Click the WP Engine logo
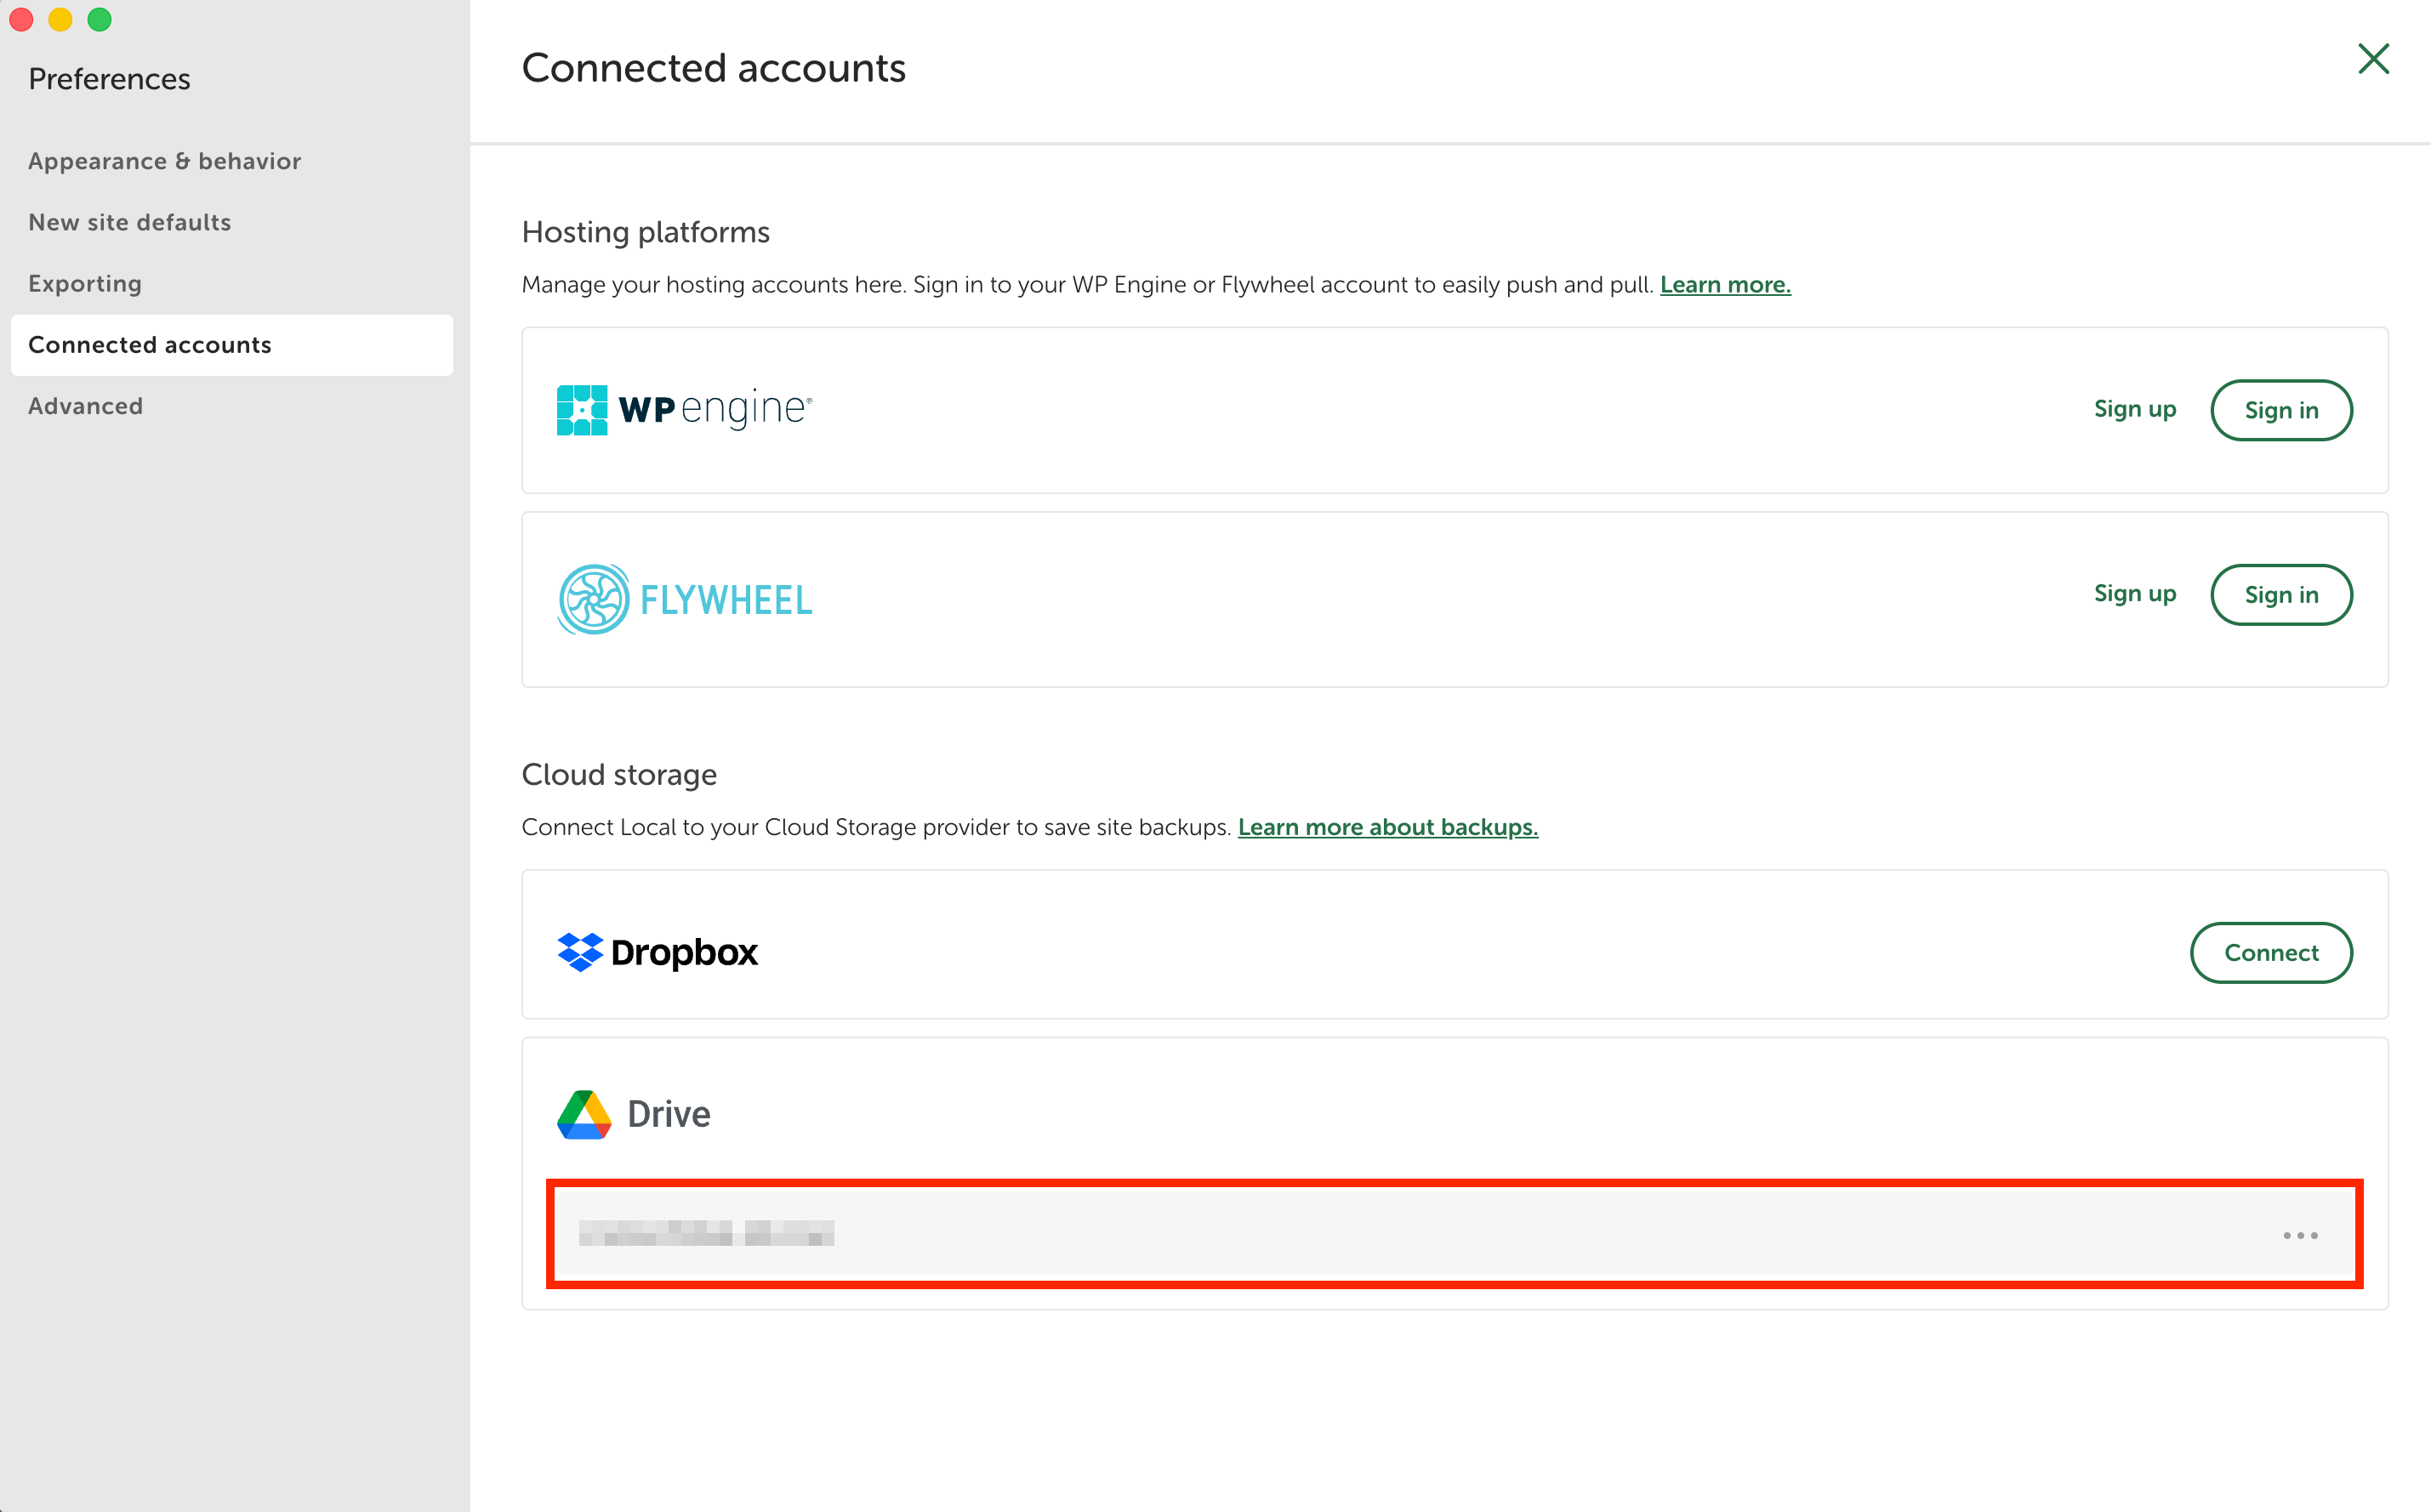Screen dimensions: 2431x1512 point(685,410)
